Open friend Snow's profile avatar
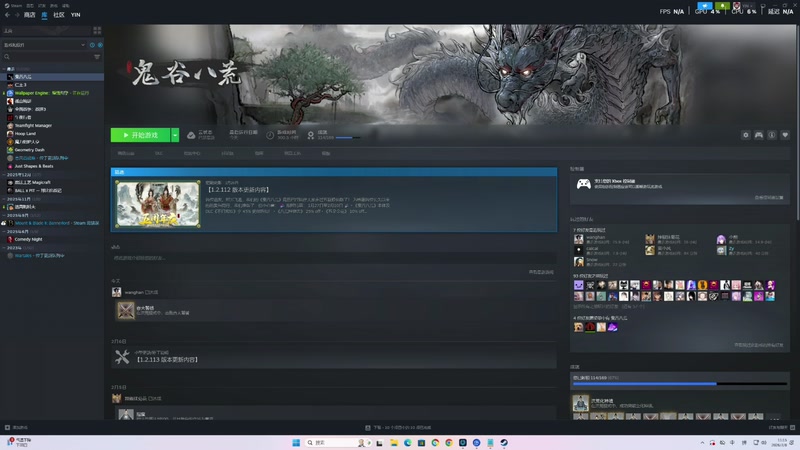 tap(579, 262)
